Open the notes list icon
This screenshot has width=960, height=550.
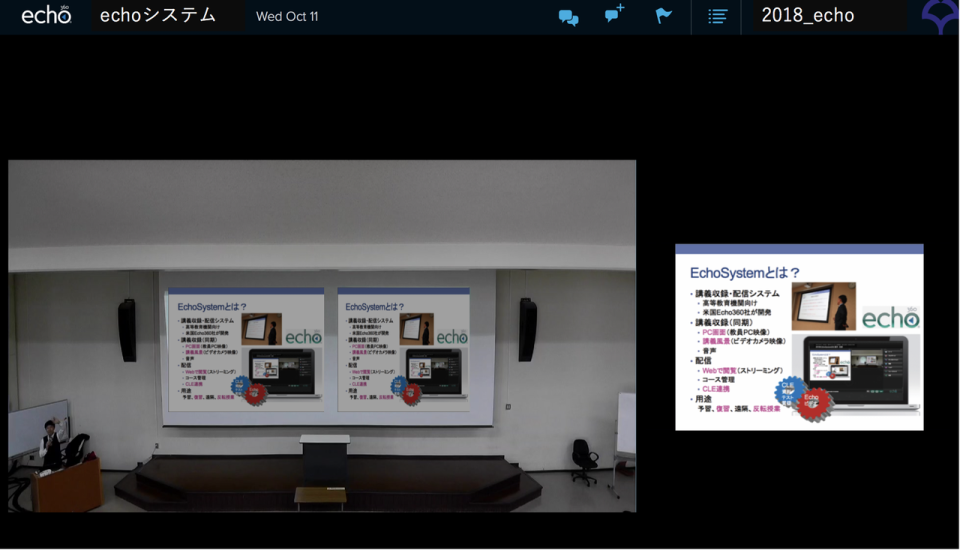718,16
